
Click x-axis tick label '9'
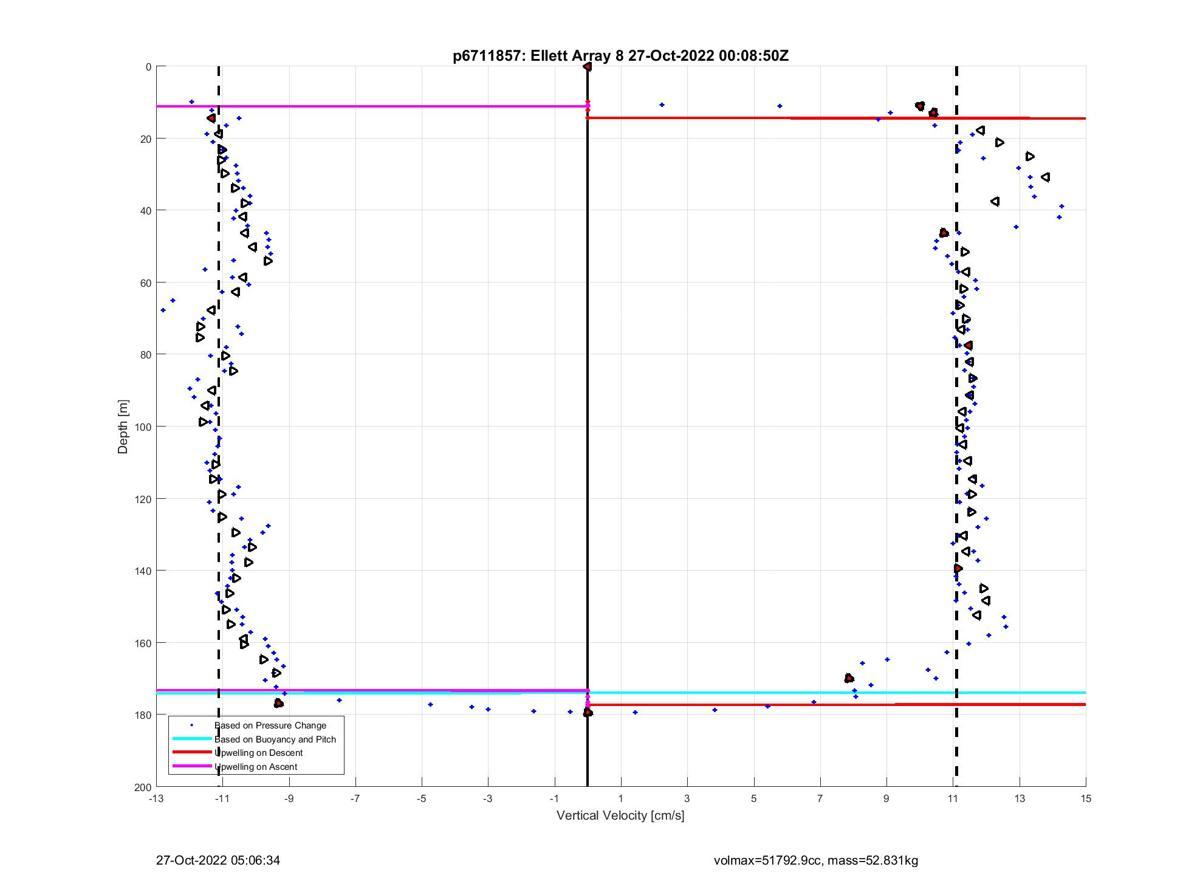click(887, 799)
